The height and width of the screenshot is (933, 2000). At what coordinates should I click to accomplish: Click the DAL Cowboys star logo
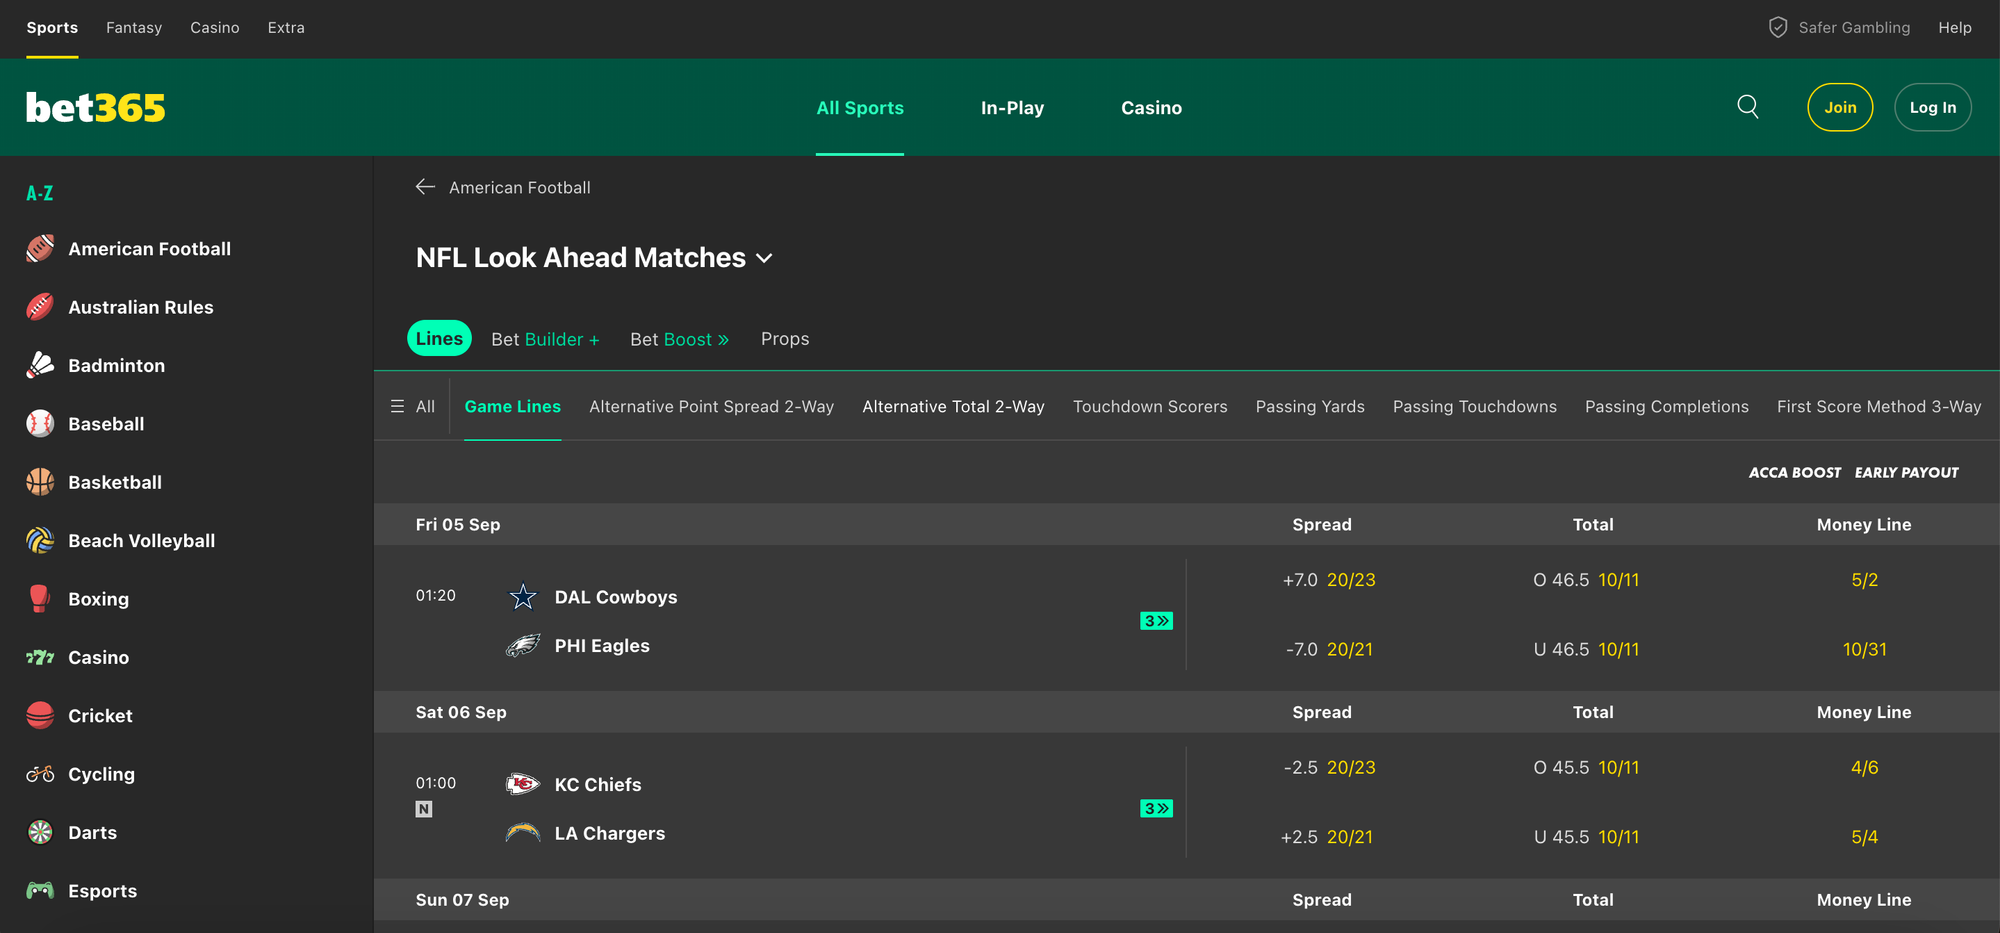tap(523, 597)
